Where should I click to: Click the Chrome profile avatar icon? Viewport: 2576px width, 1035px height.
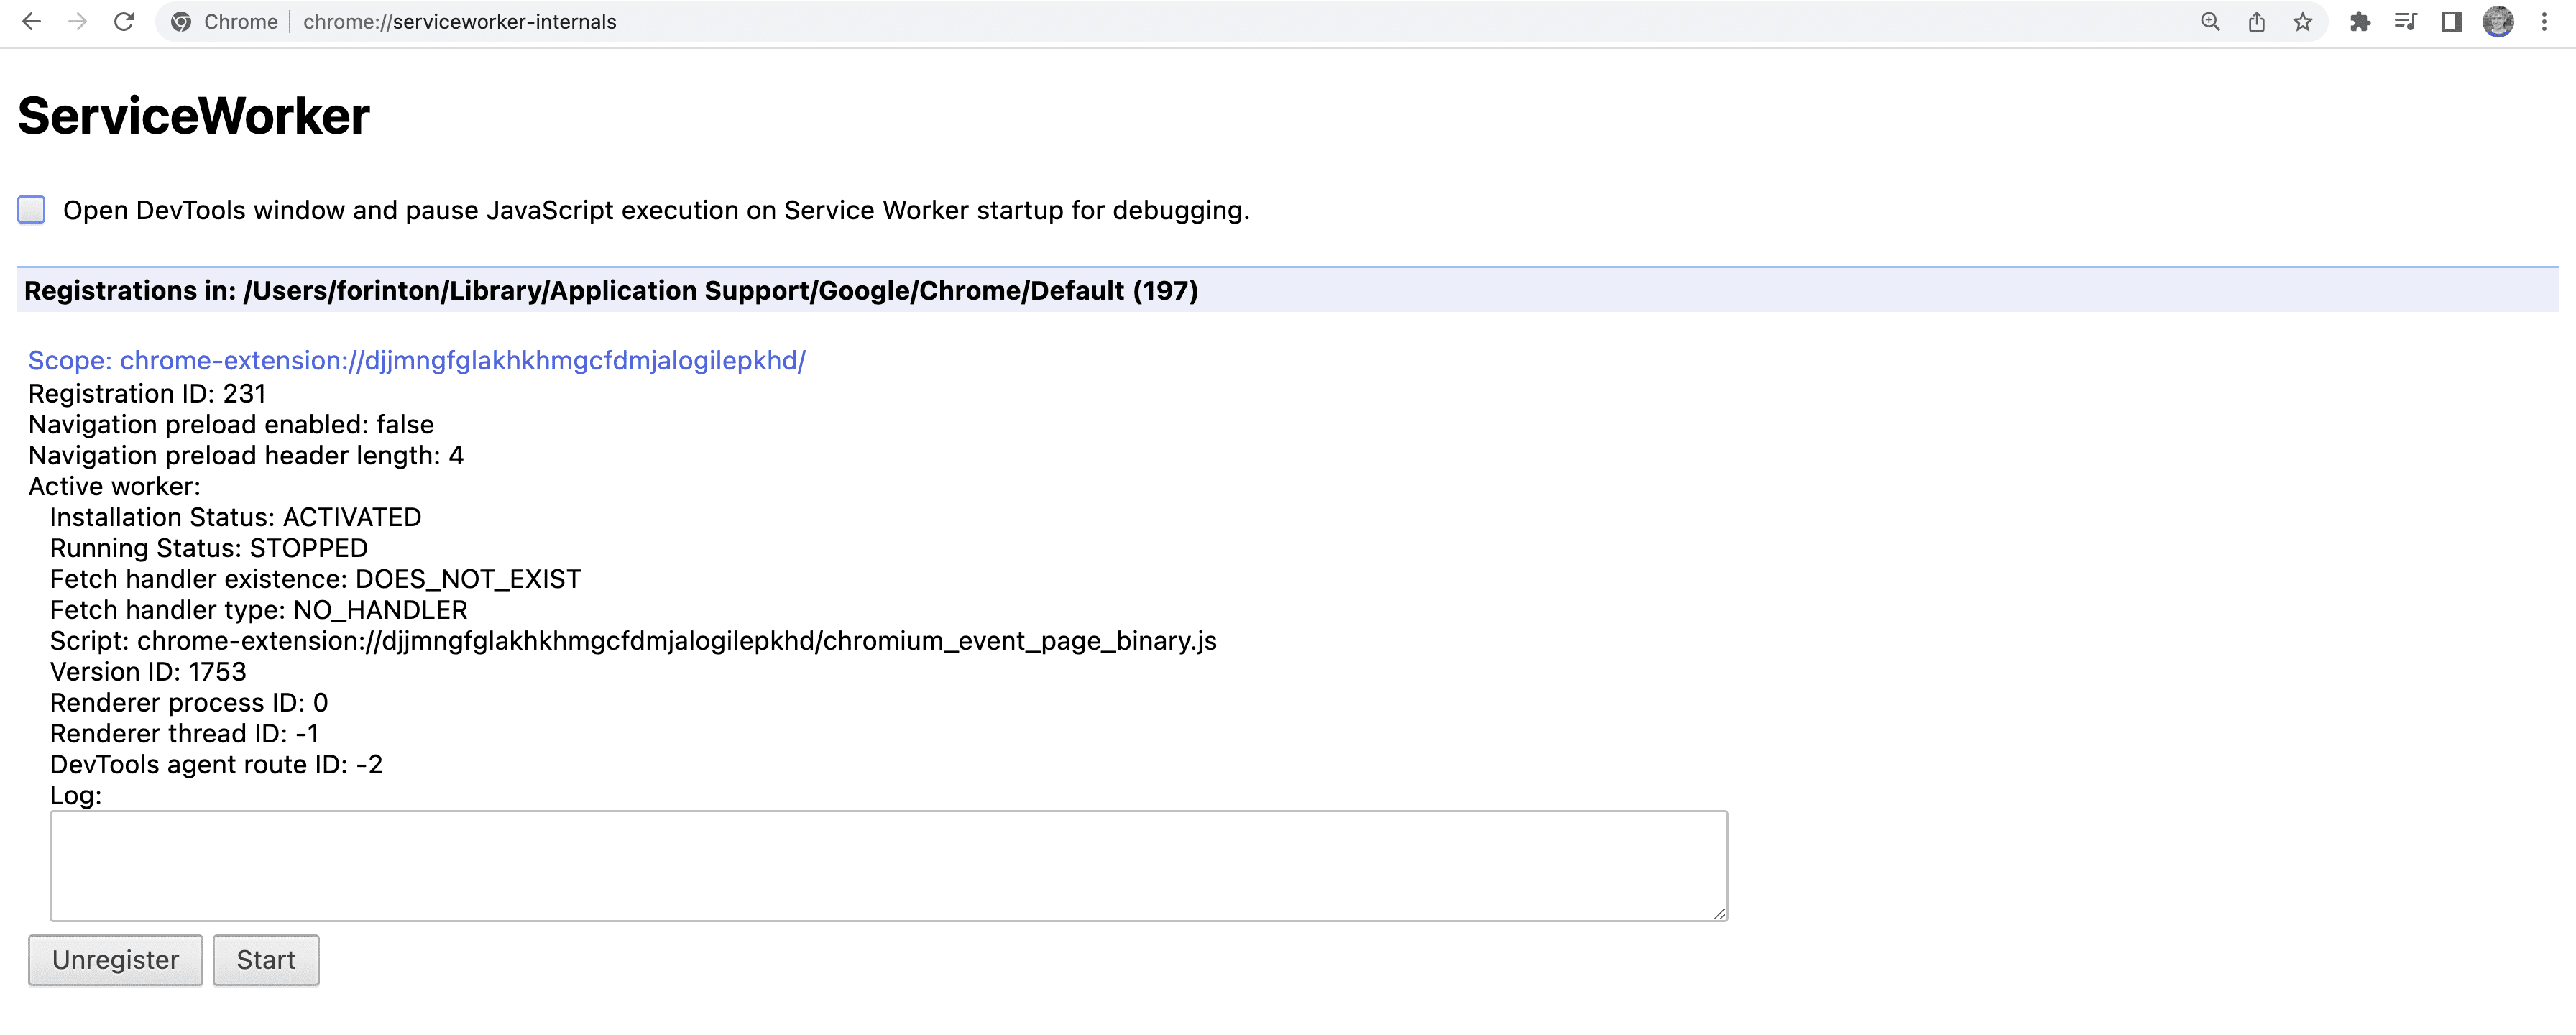point(2502,22)
